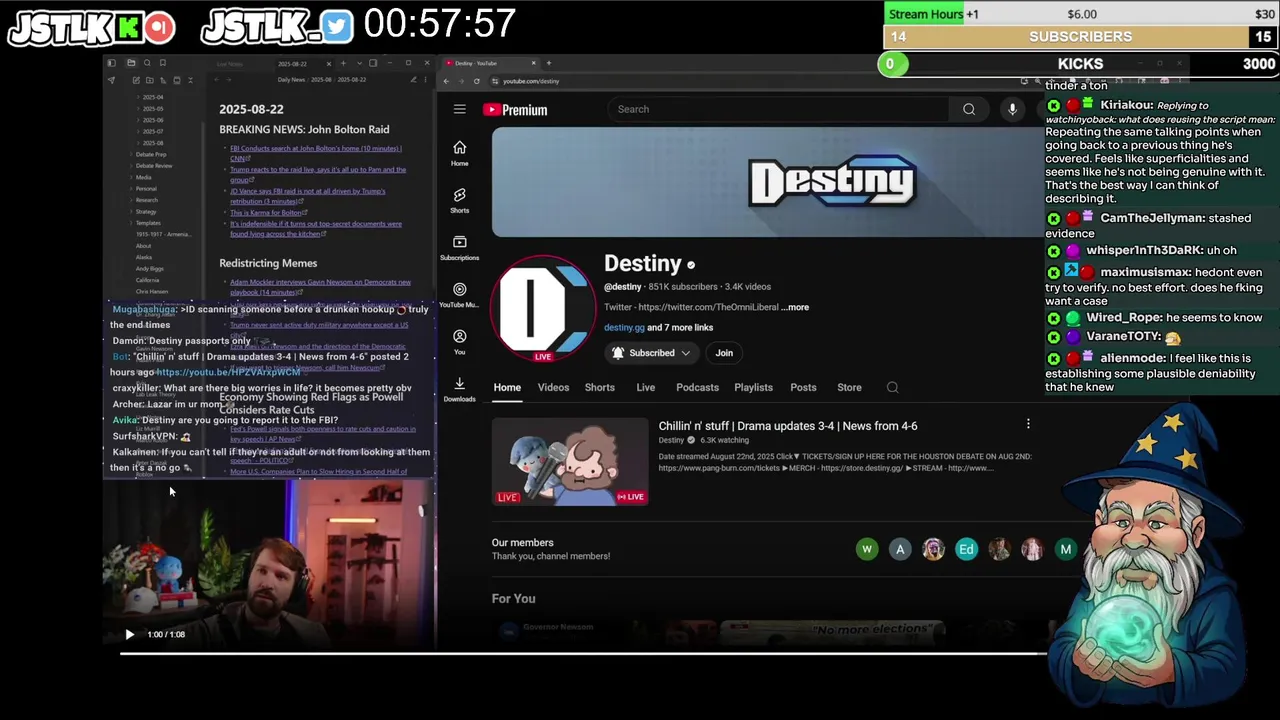Image resolution: width=1280 pixels, height=720 pixels.
Task: Switch to the Playlists channel tab
Action: tap(753, 387)
